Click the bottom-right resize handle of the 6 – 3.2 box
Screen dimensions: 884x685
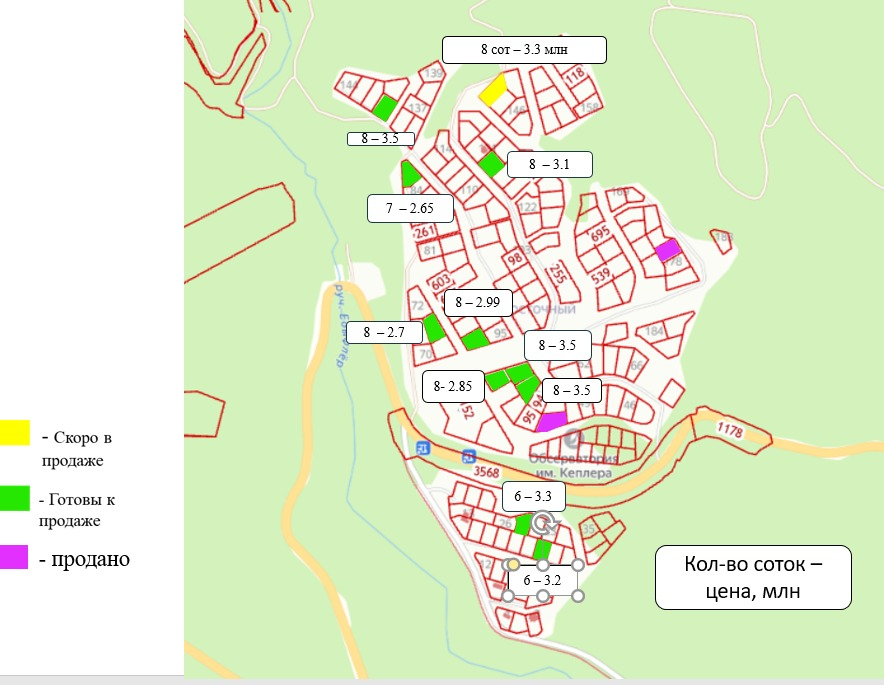coord(578,596)
